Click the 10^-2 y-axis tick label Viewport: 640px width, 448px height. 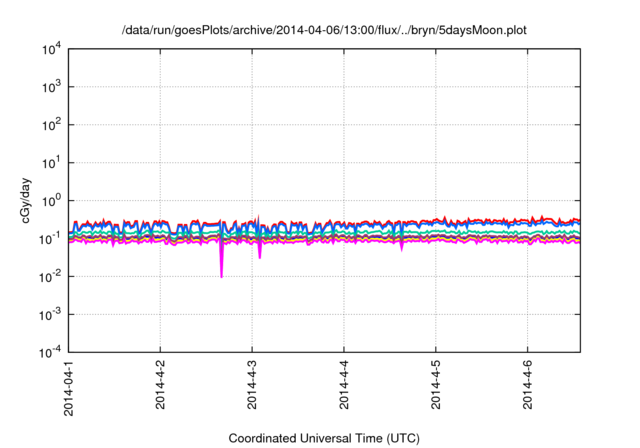pos(50,277)
